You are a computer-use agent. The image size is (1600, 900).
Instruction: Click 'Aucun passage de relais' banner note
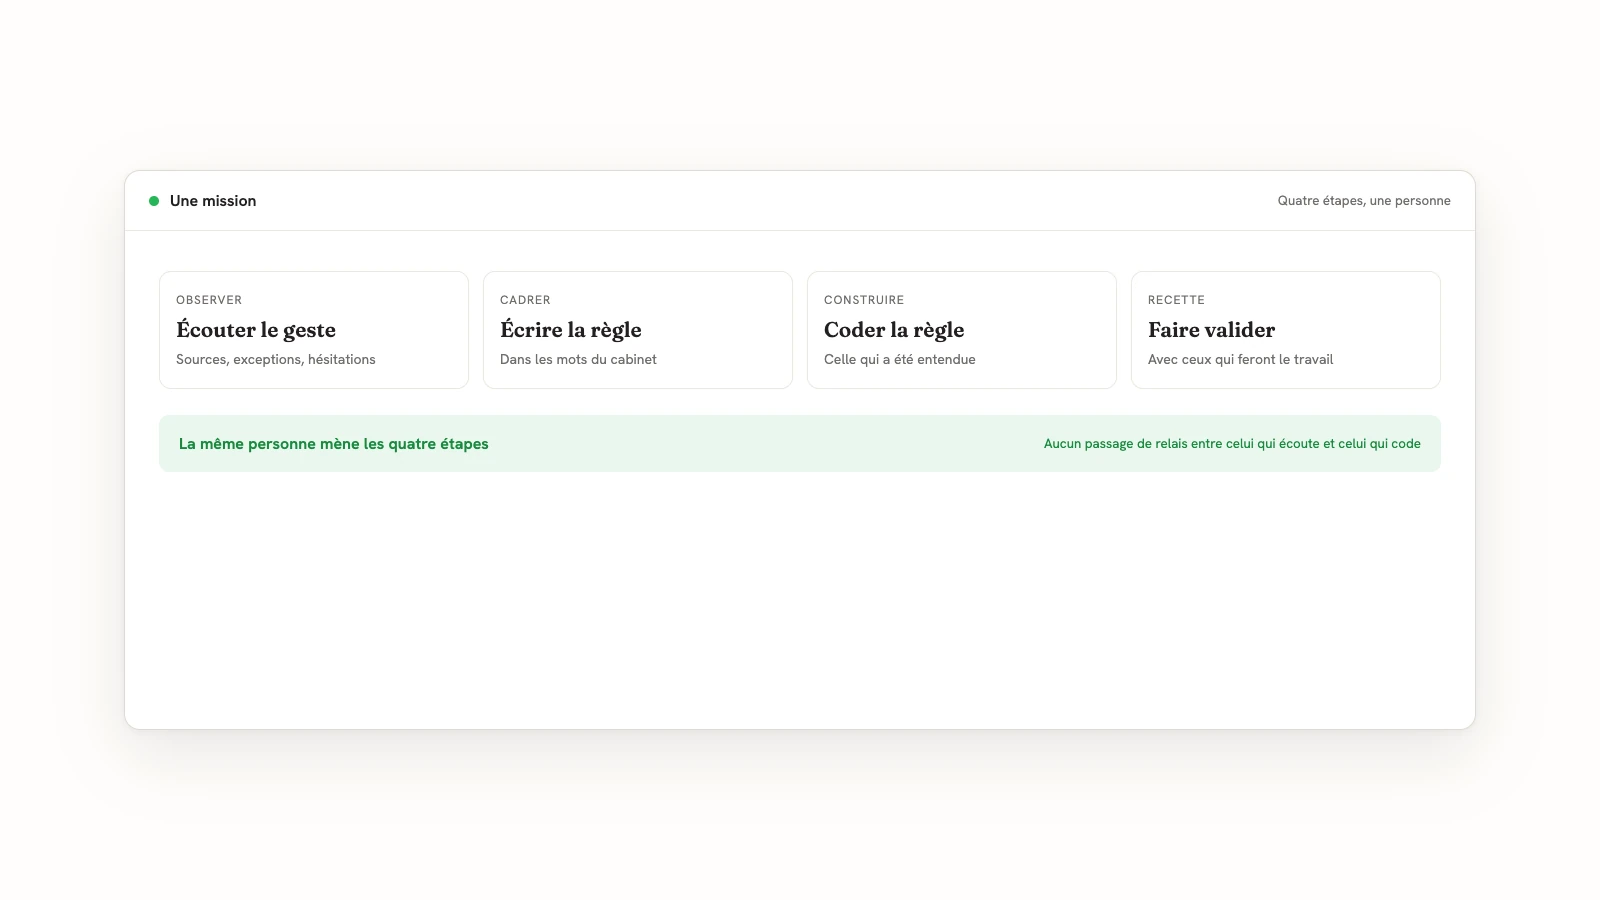[x=1232, y=444]
